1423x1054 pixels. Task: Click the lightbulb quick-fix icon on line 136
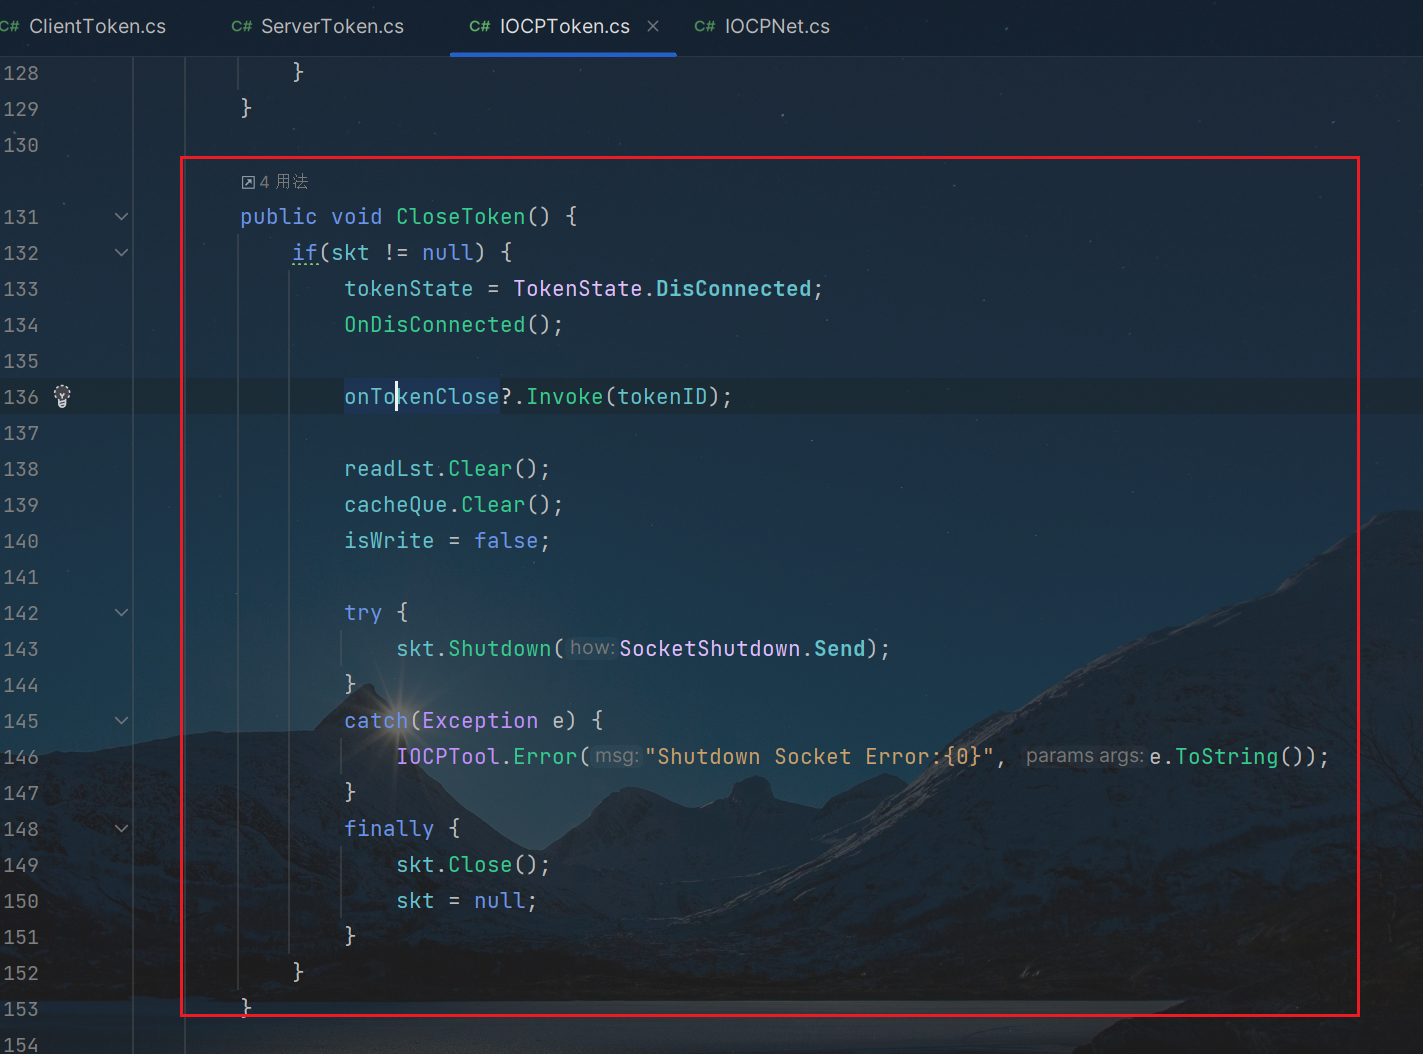pyautogui.click(x=62, y=397)
